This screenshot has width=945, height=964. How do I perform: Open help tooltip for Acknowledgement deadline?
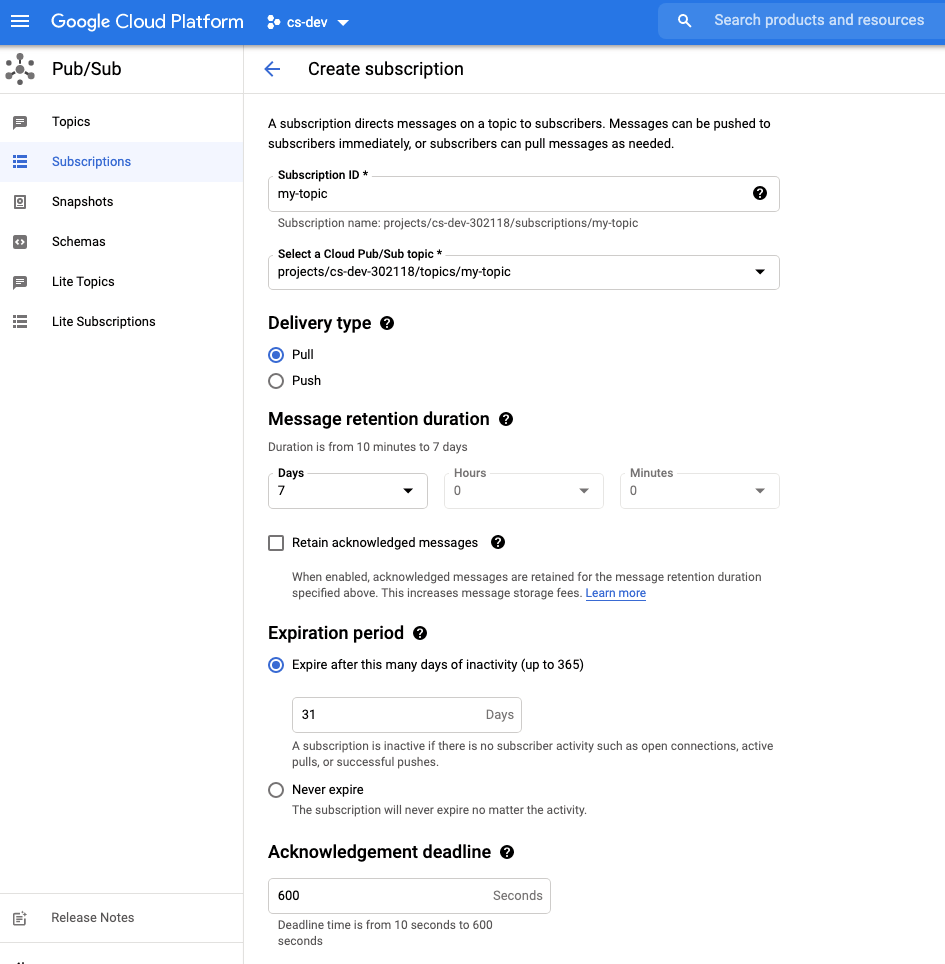point(507,851)
